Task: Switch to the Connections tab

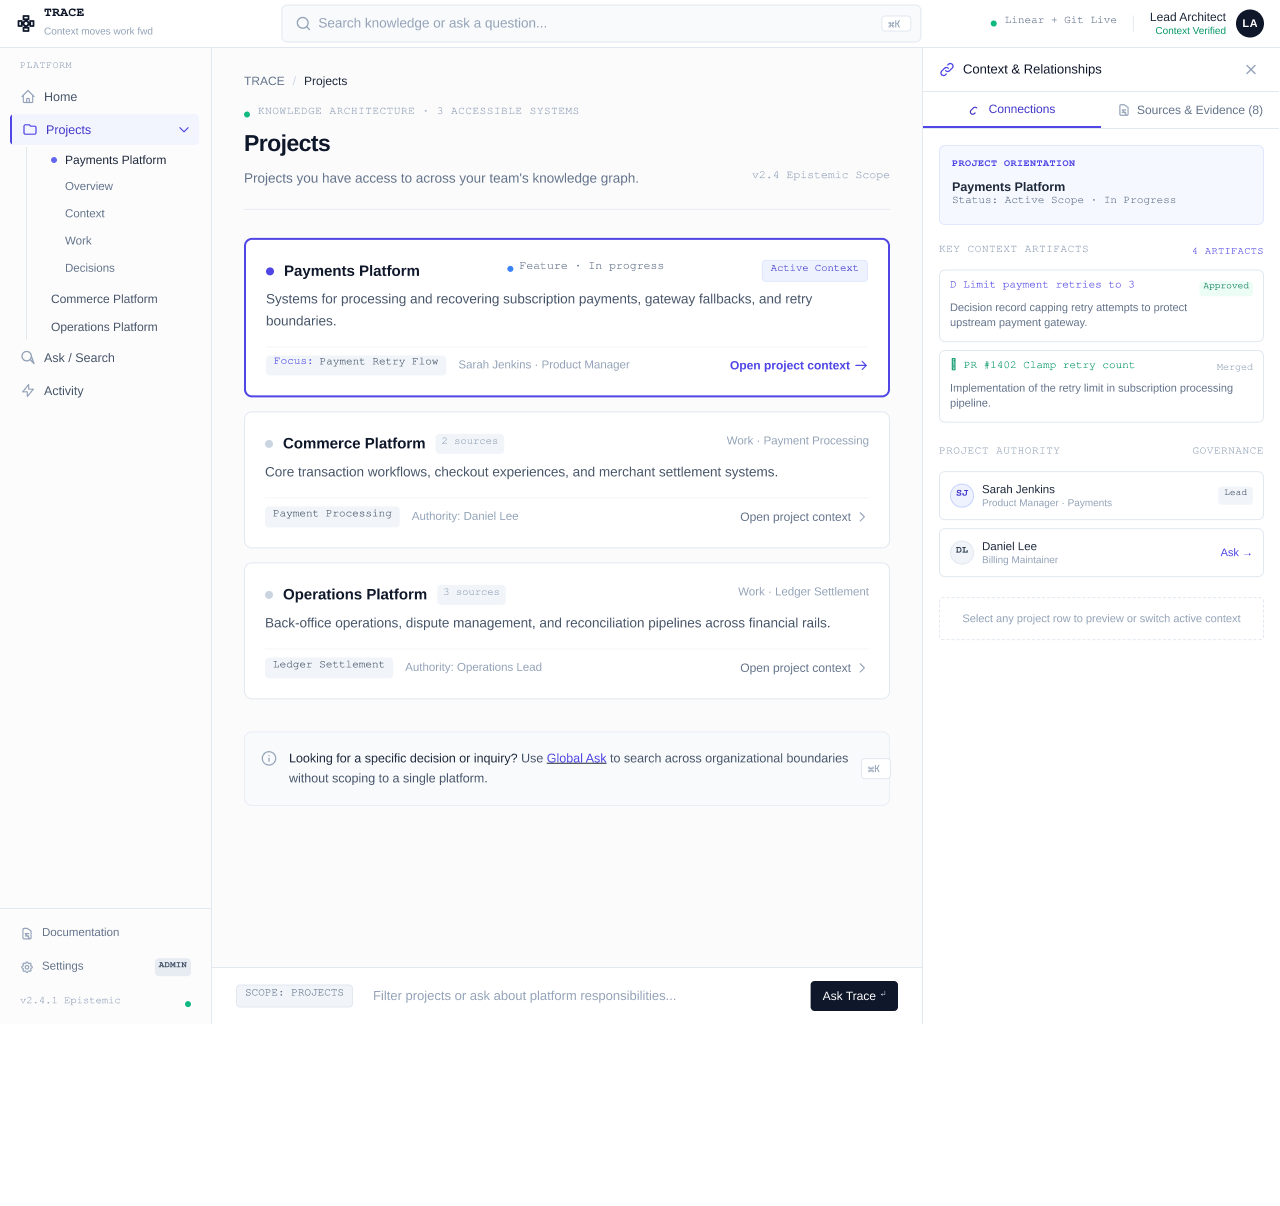Action: [x=1012, y=110]
